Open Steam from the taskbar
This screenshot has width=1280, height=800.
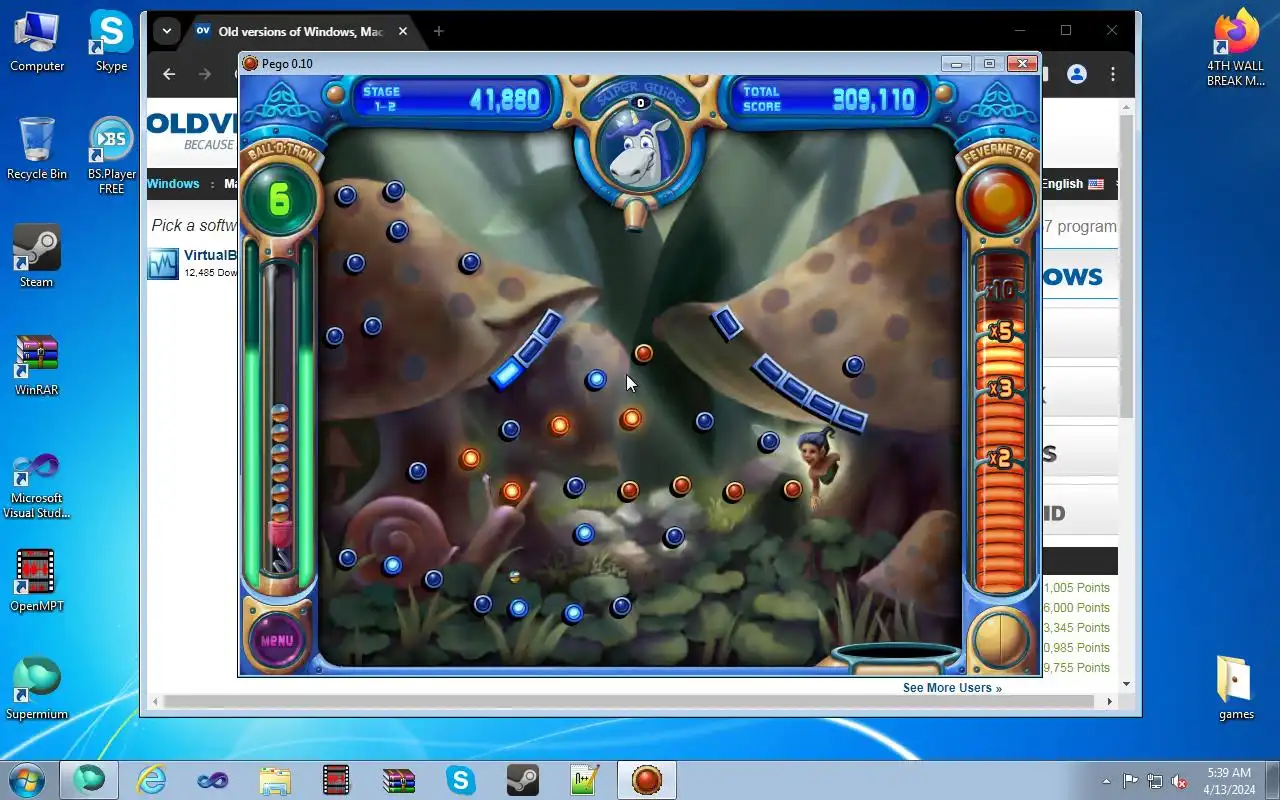coord(523,780)
